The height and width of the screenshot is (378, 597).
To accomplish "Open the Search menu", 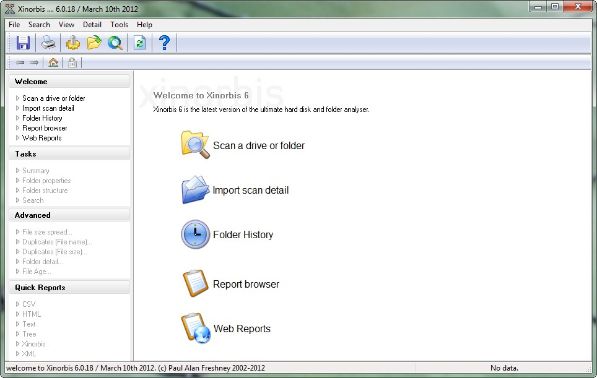I will point(39,24).
